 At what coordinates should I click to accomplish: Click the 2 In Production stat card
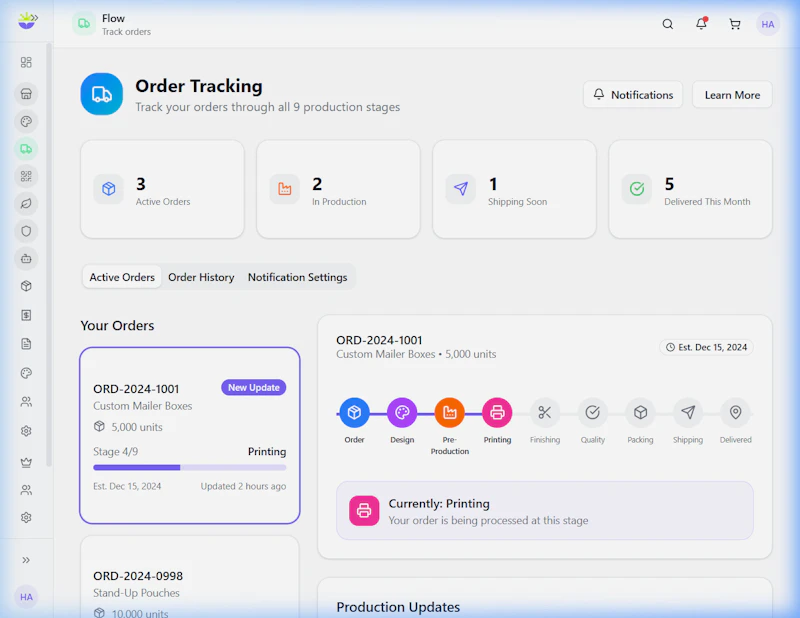click(338, 189)
